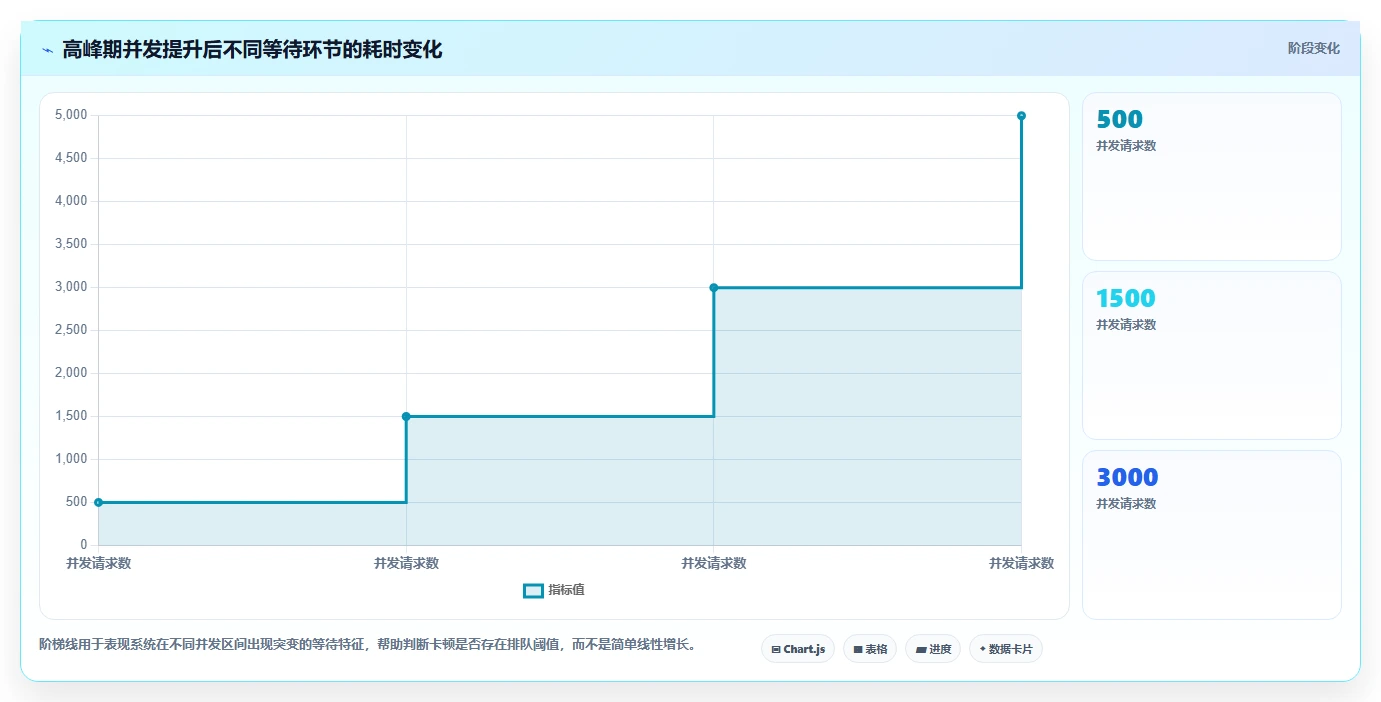1381x702 pixels.
Task: Click the data point at value 1,500
Action: (x=406, y=416)
